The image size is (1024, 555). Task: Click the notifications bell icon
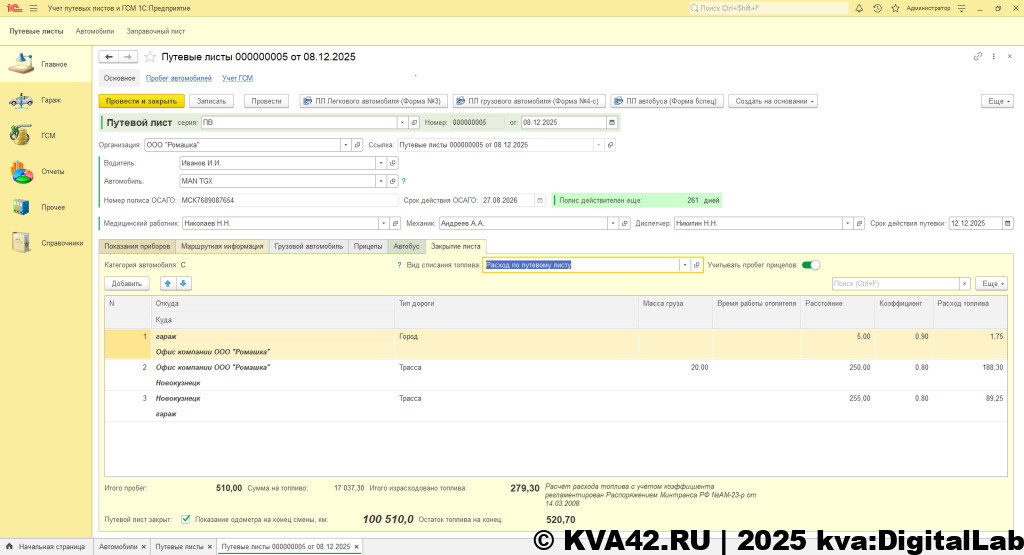pos(858,8)
